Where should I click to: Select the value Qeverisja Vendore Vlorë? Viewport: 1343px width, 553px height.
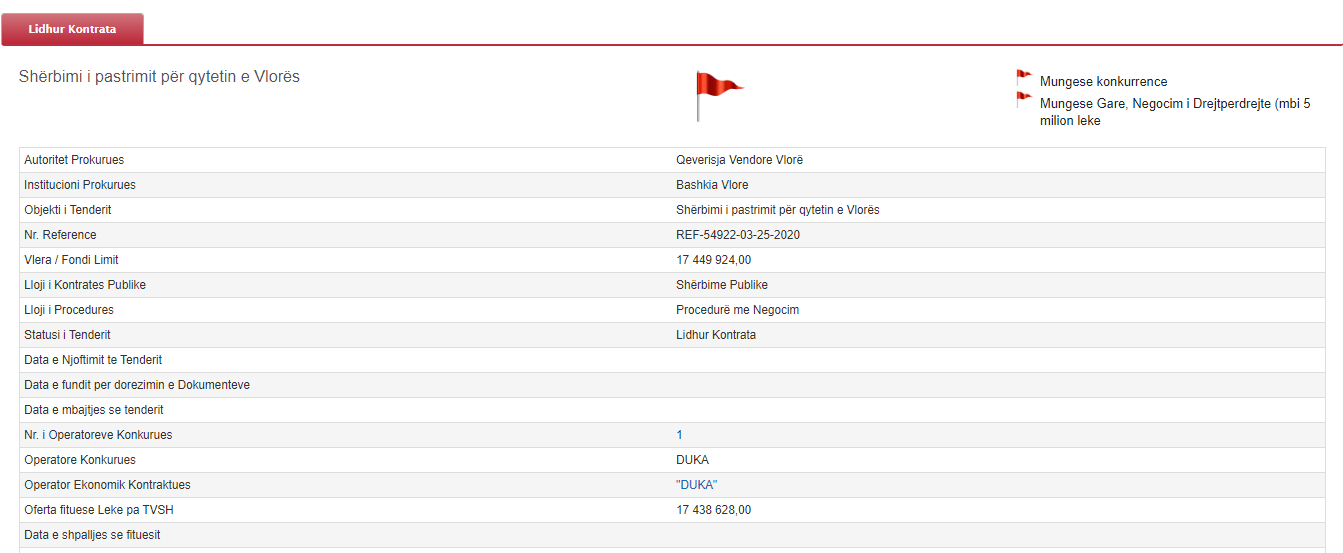point(739,160)
